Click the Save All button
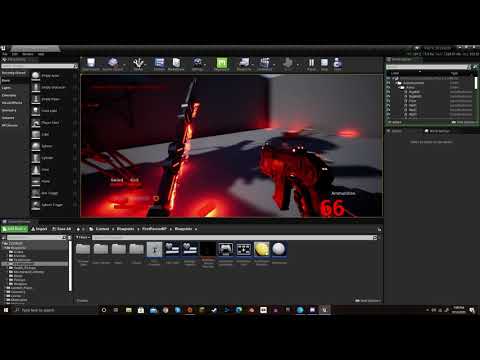Screen dimensions: 480x360 [x=62, y=229]
